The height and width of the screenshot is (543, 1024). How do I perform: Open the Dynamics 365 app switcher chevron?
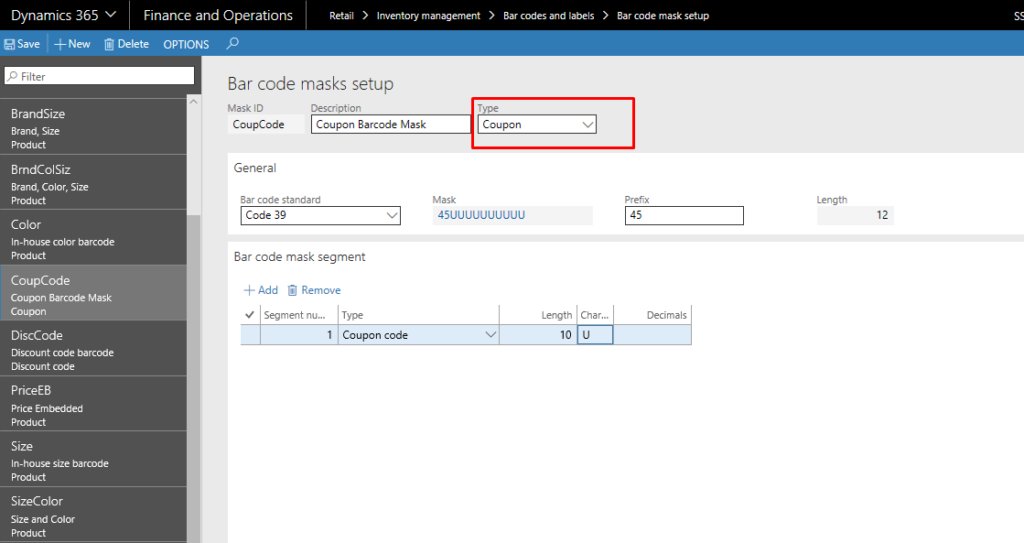(110, 15)
